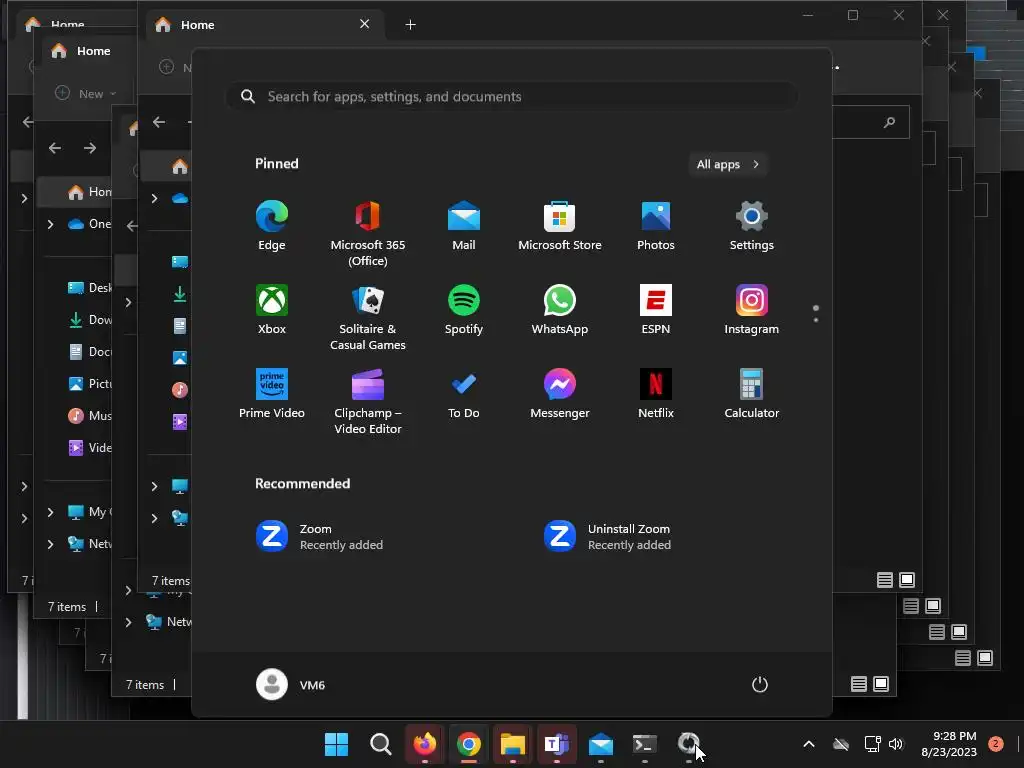Click the Start menu search field
This screenshot has width=1024, height=768.
[511, 97]
